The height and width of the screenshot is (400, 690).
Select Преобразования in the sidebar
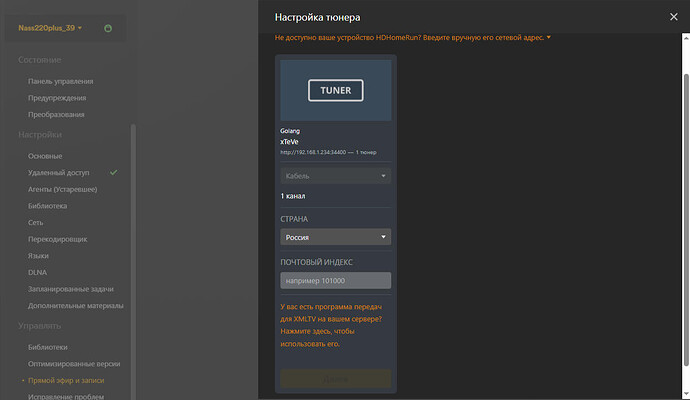pos(57,114)
